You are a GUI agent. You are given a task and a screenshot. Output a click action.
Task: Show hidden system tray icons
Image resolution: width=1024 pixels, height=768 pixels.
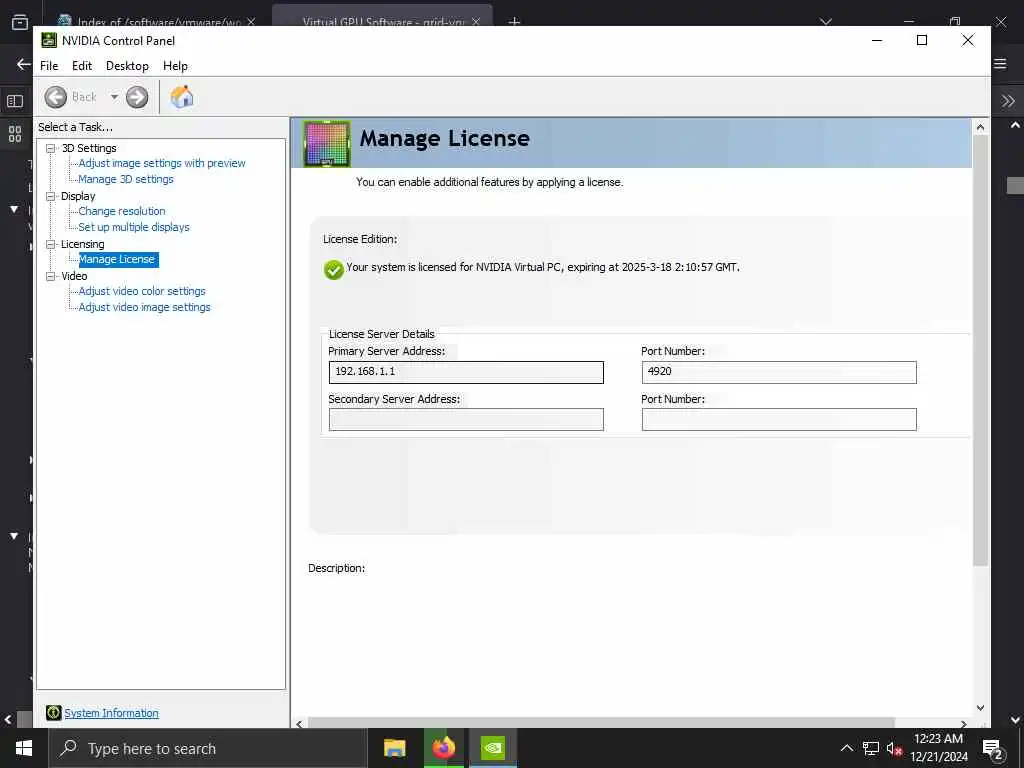coord(846,748)
